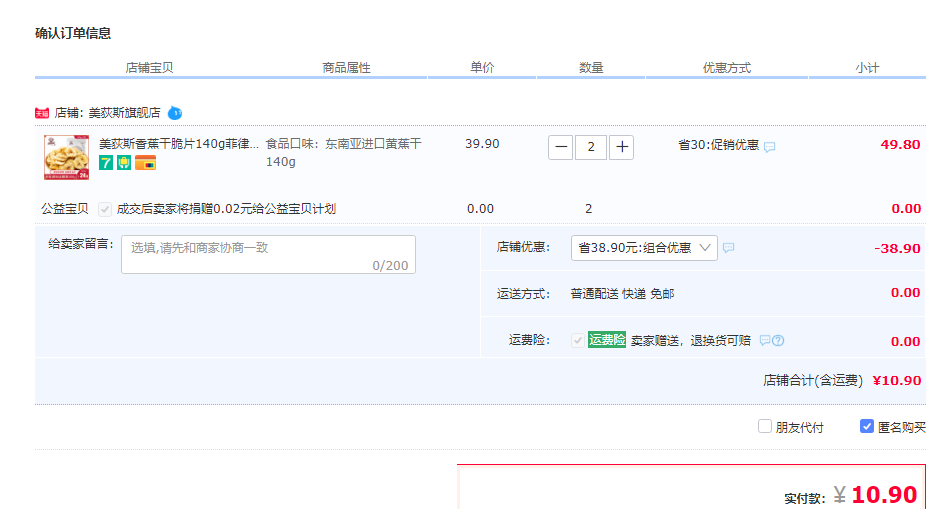934x509 pixels.
Task: Enable the 朋友代付 checkbox
Action: (765, 426)
